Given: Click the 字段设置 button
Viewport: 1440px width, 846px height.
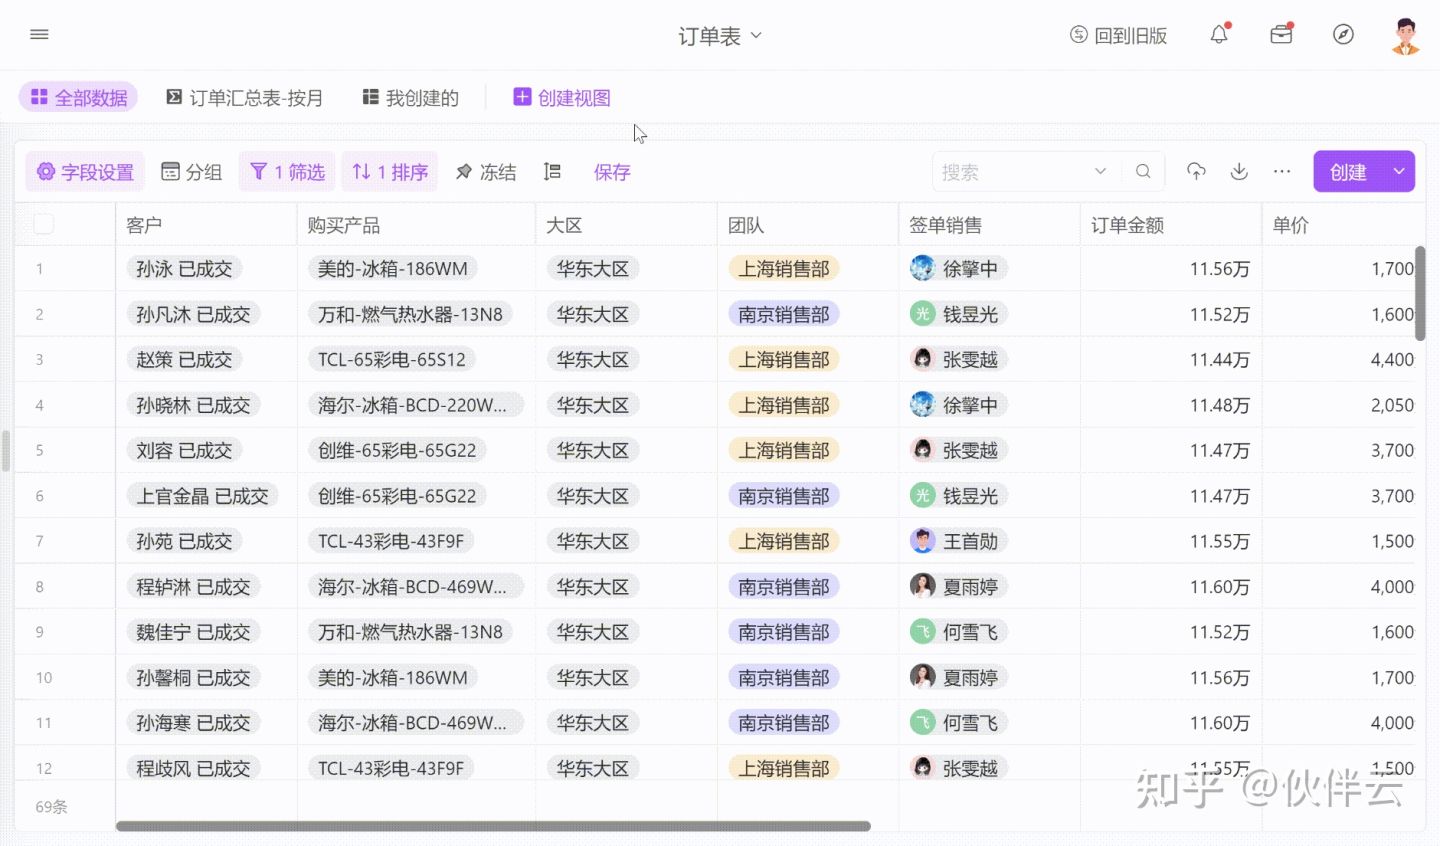Looking at the screenshot, I should [x=86, y=172].
